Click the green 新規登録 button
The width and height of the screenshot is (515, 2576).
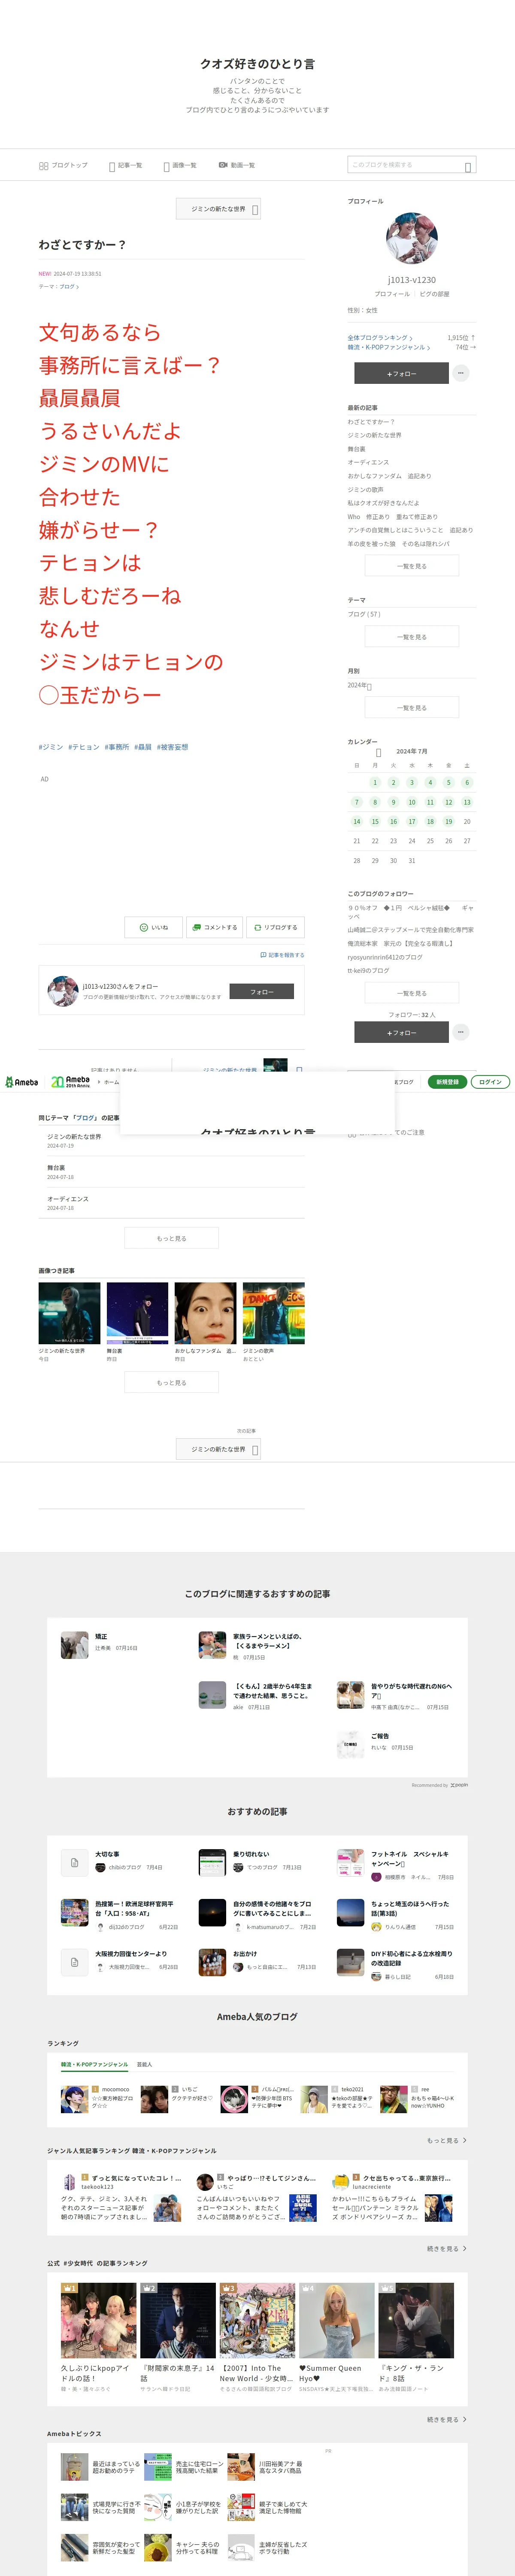click(447, 1082)
